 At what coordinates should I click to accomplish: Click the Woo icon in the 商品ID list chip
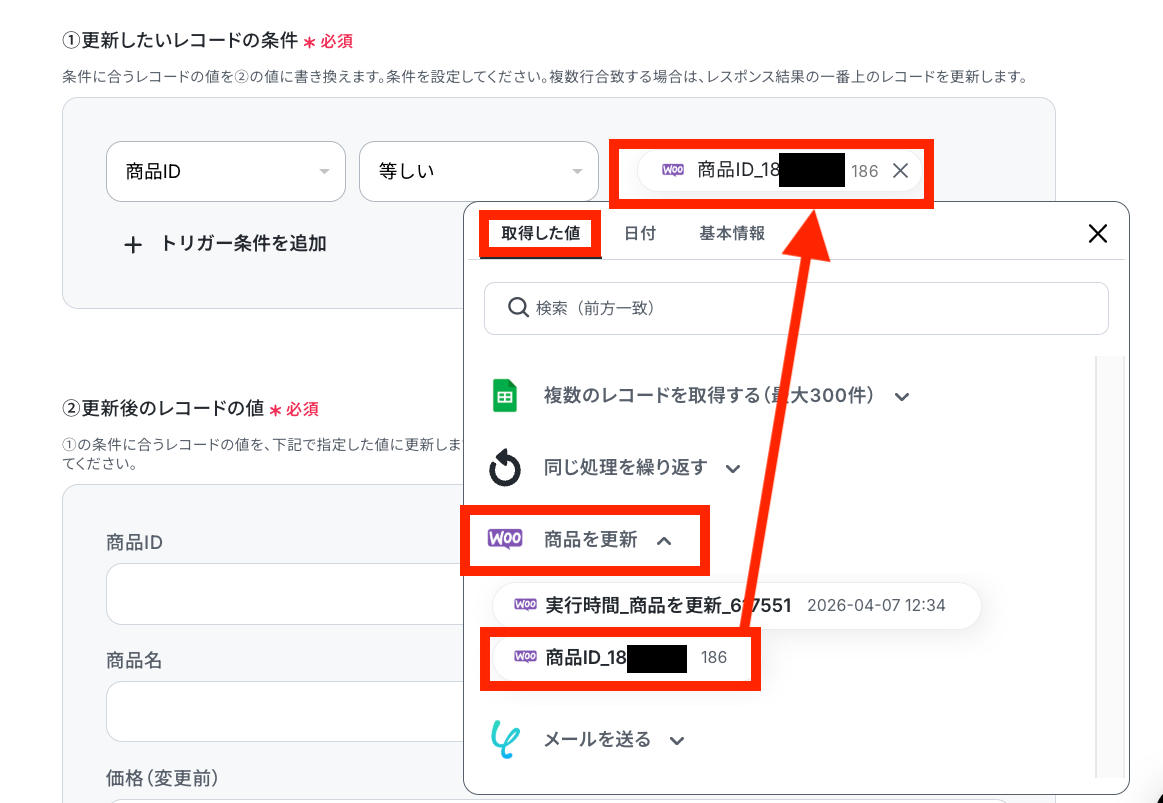click(525, 657)
